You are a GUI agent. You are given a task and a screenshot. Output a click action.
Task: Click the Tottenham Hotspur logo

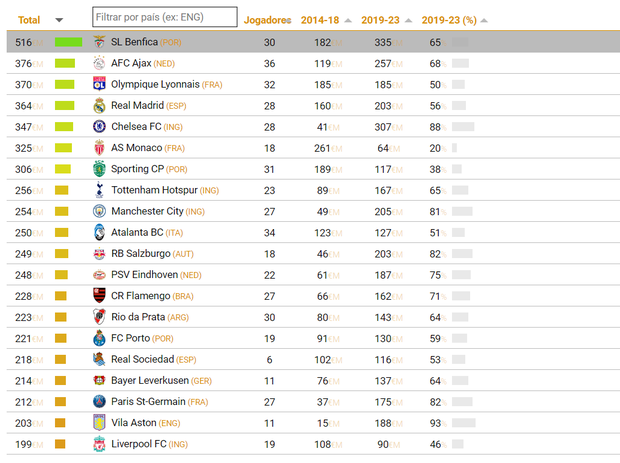pos(99,190)
